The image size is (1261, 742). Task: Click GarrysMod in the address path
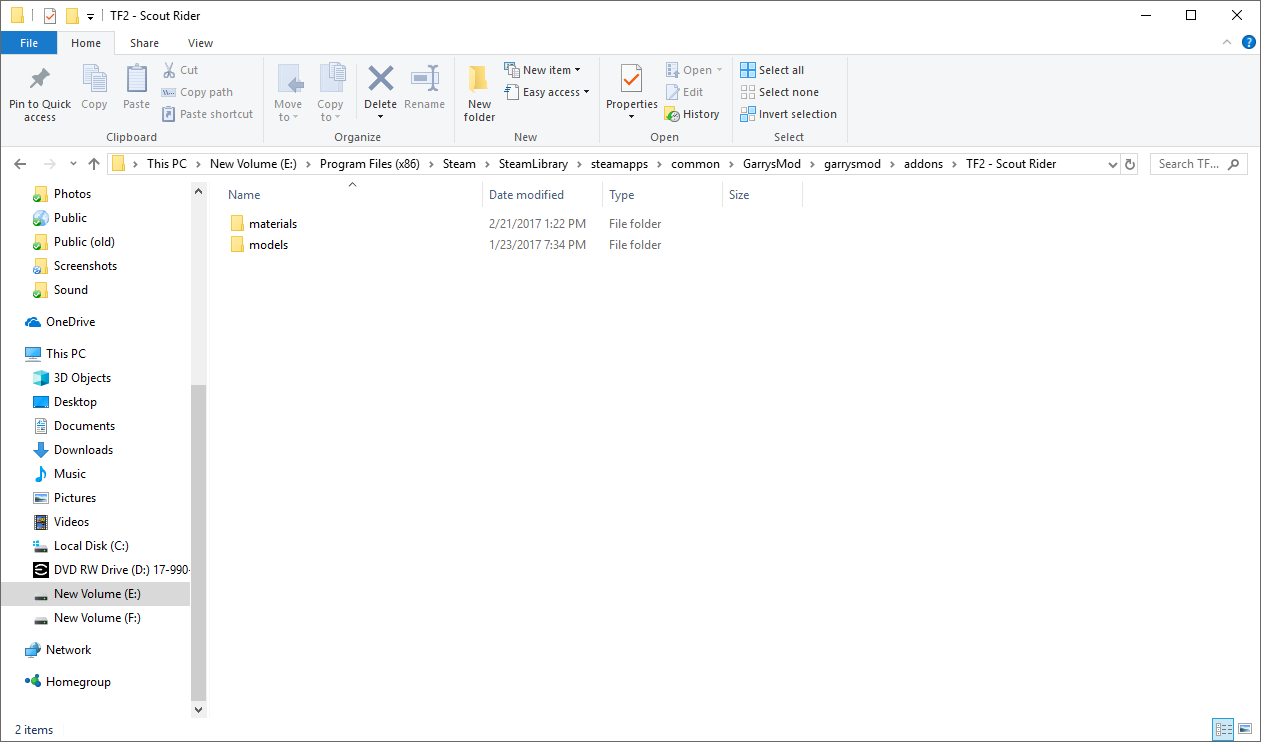click(772, 164)
